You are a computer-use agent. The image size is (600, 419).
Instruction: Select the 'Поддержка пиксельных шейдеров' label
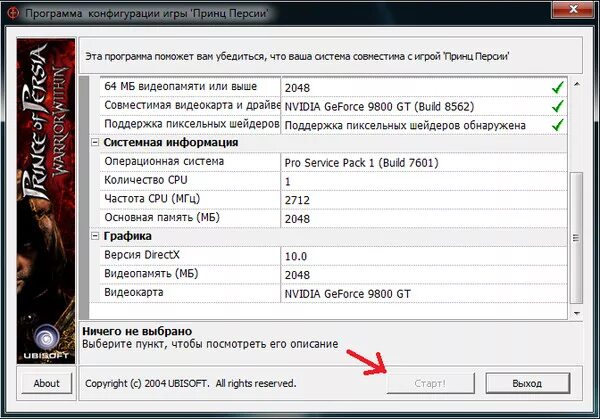click(x=192, y=124)
